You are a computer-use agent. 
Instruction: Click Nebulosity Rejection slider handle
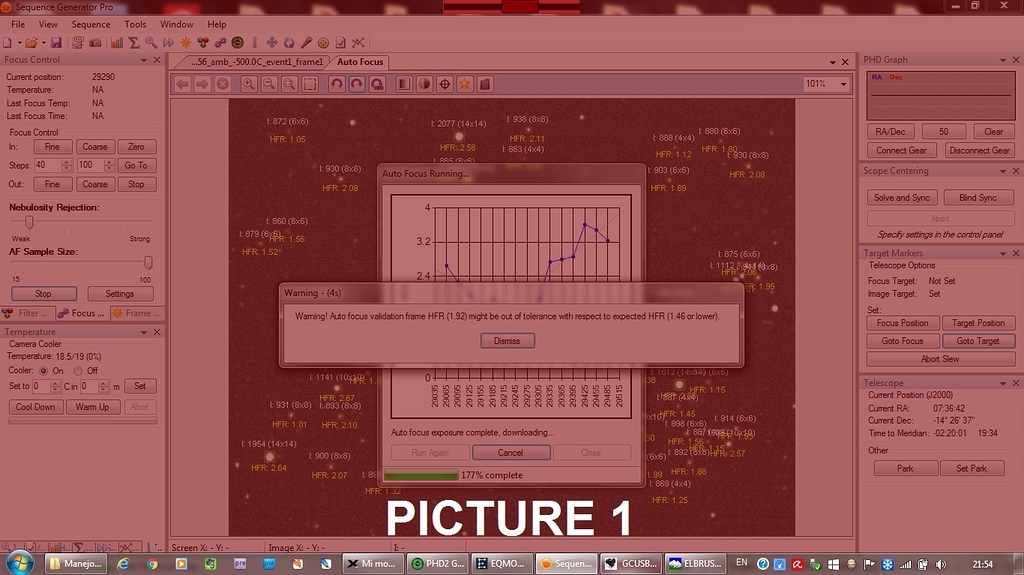(29, 222)
